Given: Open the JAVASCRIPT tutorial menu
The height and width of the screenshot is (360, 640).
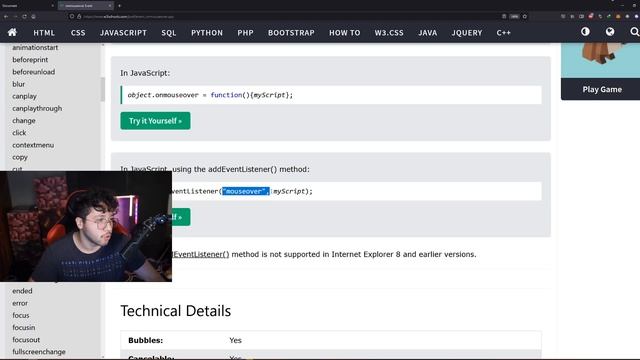Looking at the screenshot, I should [x=123, y=33].
